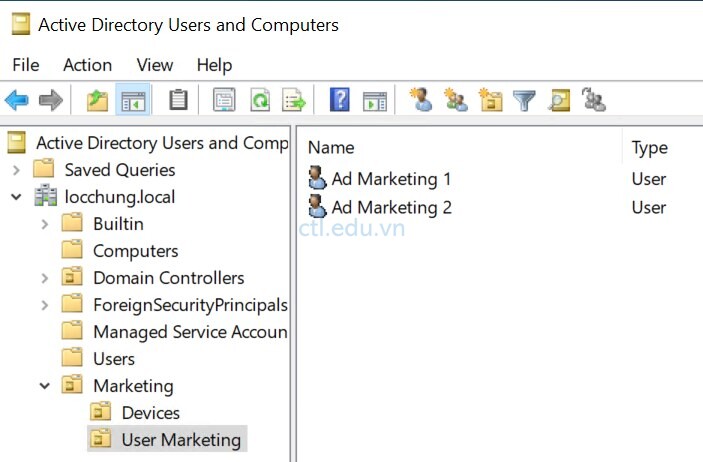Go up one level folder icon
The height and width of the screenshot is (462, 703).
pos(97,100)
